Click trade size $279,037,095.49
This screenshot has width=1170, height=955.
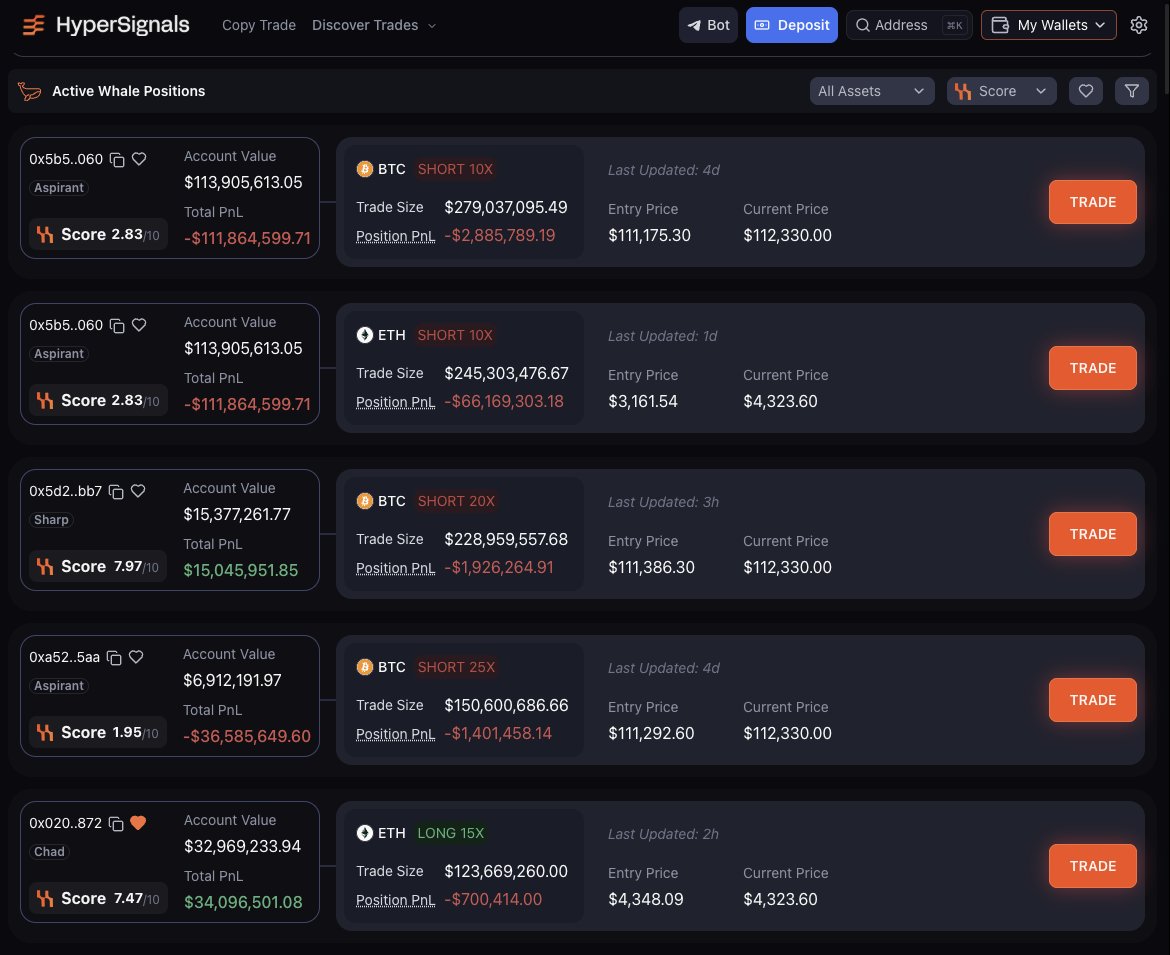[x=506, y=207]
